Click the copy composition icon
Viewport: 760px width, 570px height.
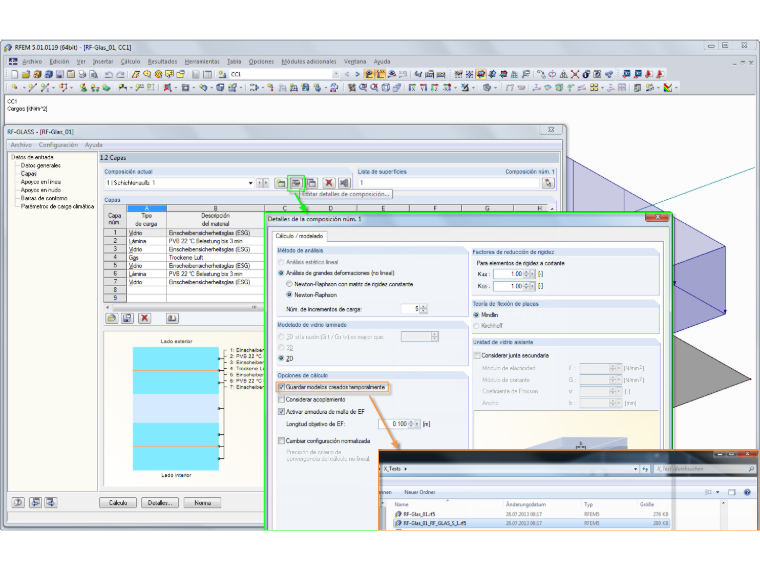tap(312, 183)
